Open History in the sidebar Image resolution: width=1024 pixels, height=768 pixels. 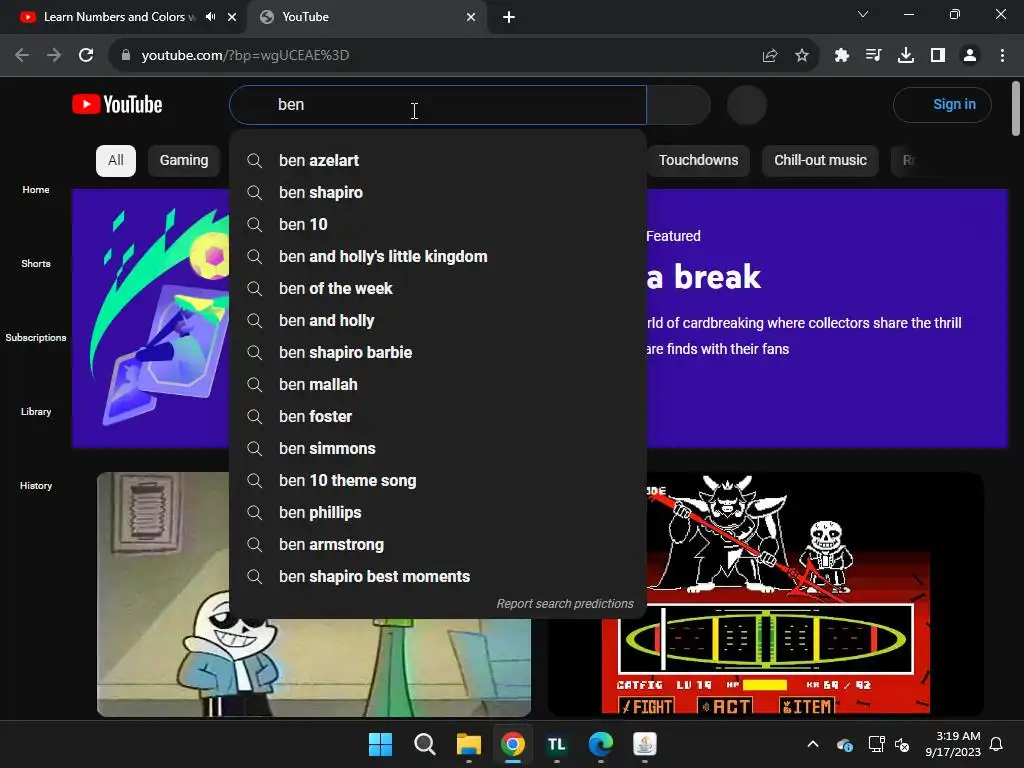point(36,486)
